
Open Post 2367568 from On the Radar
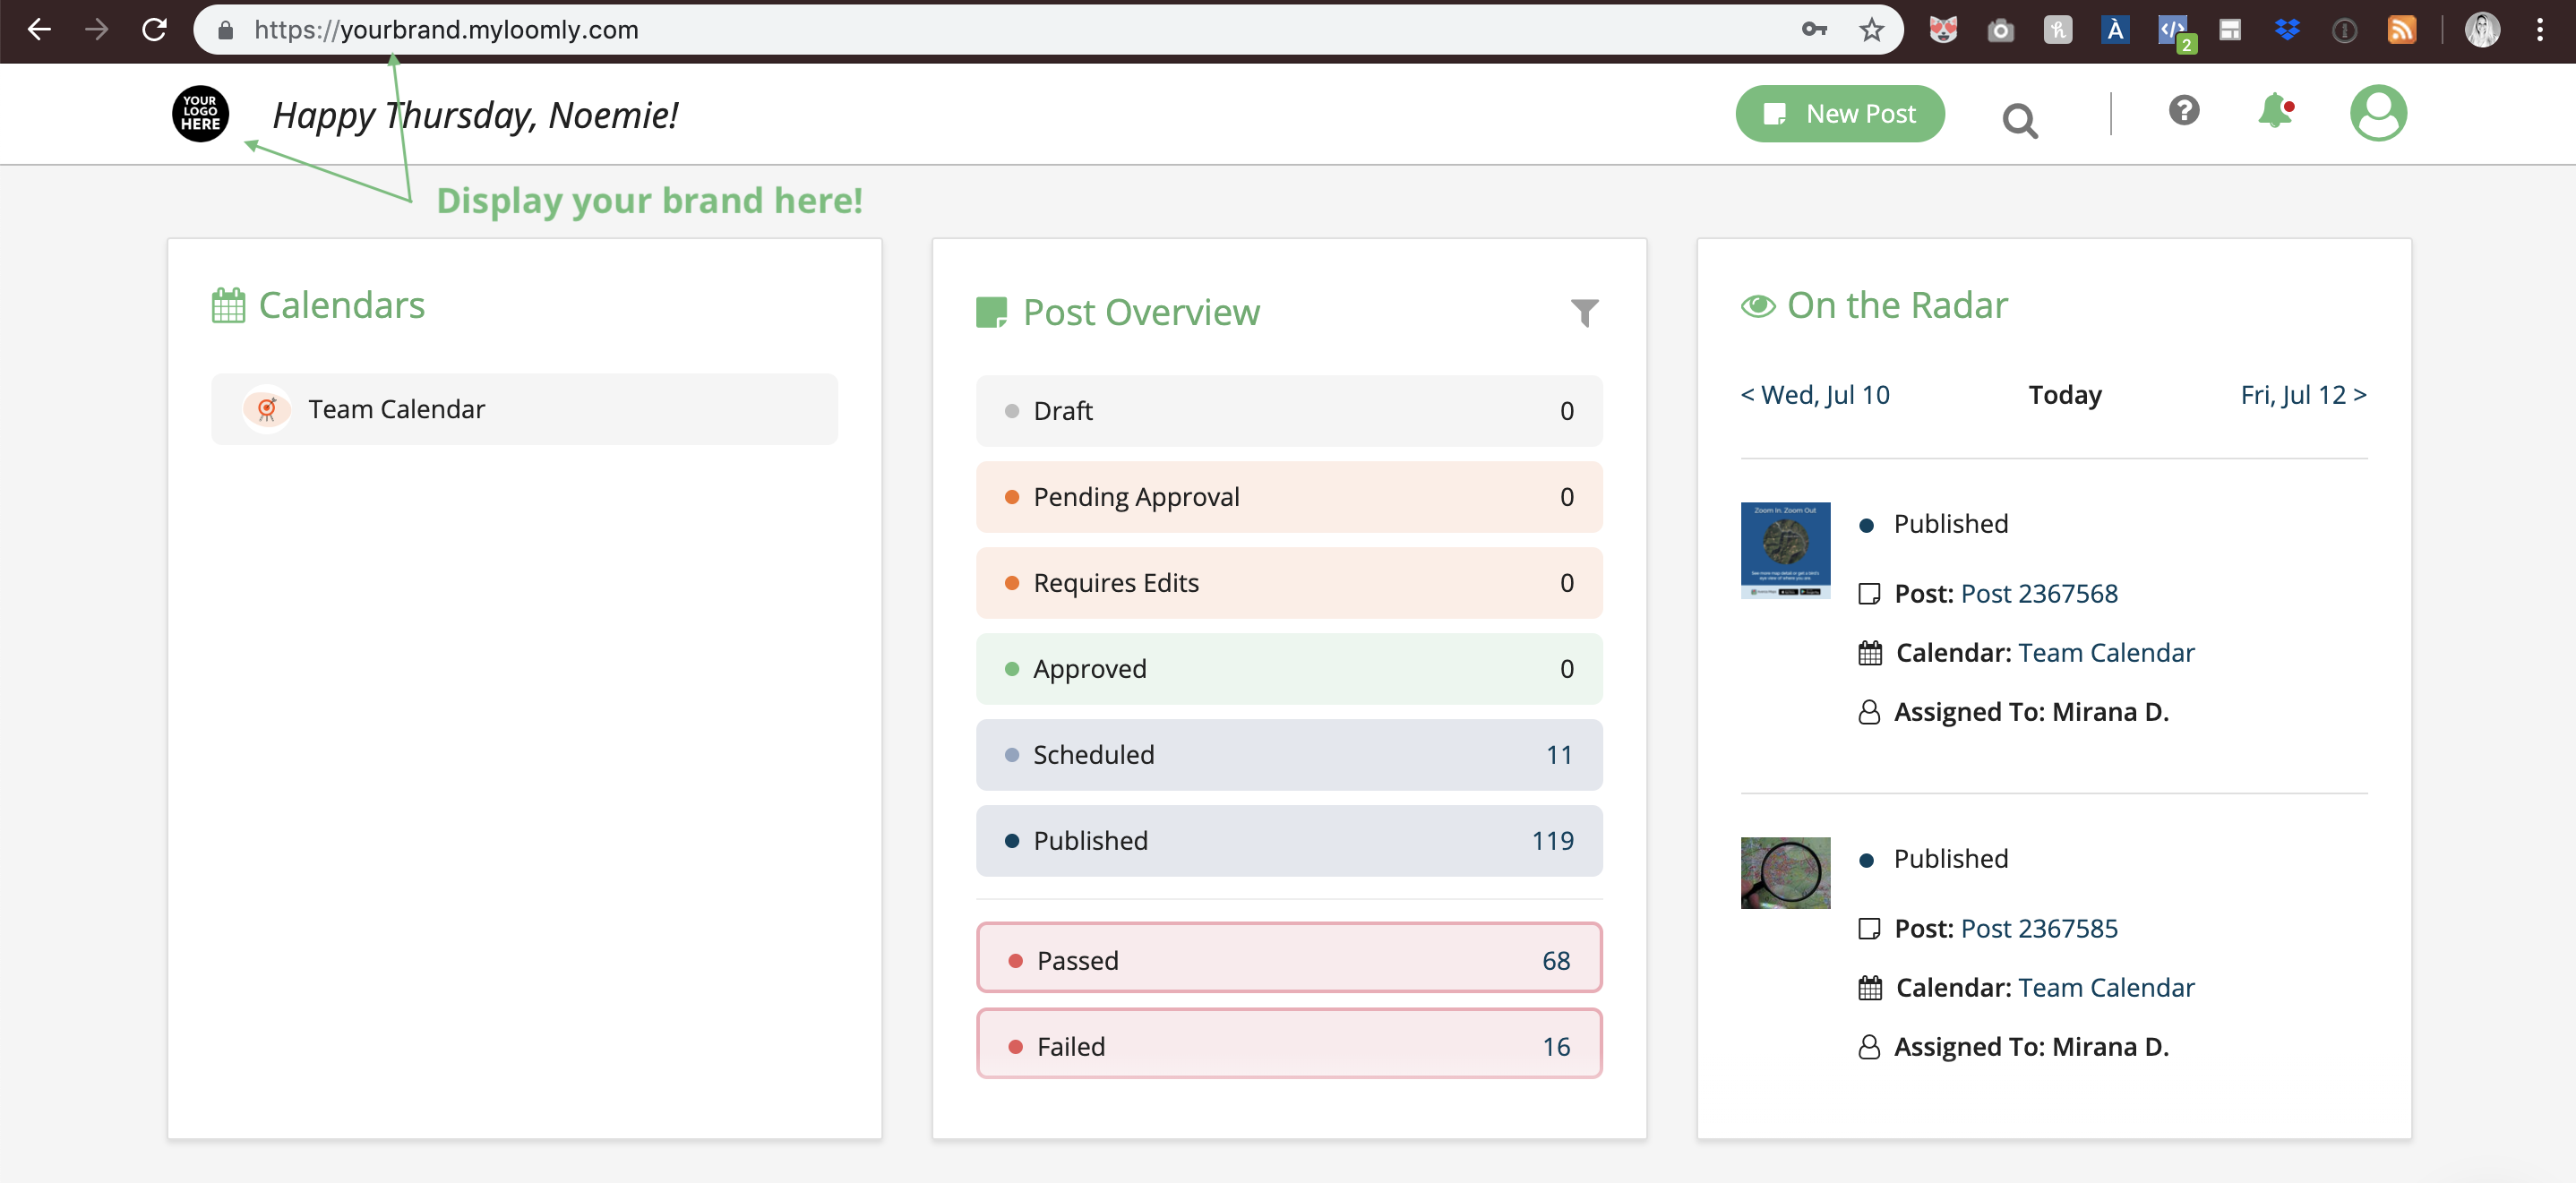[2038, 593]
